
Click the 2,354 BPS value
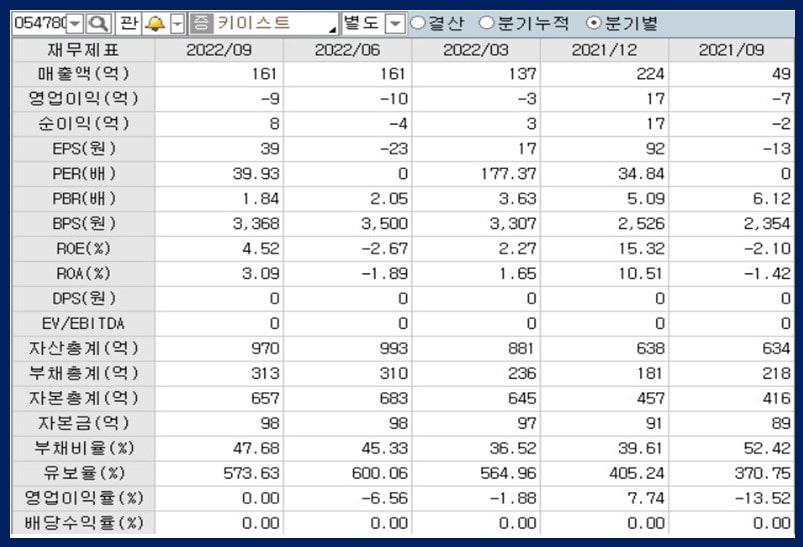767,224
